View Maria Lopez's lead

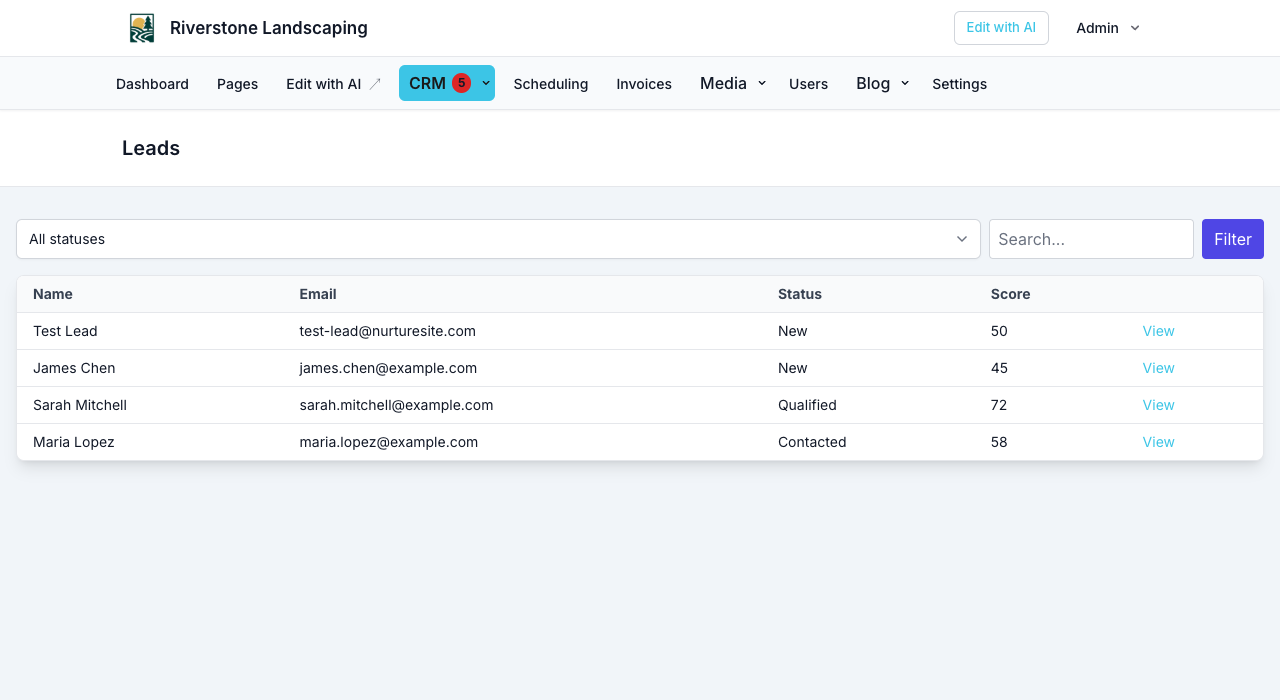coord(1158,442)
